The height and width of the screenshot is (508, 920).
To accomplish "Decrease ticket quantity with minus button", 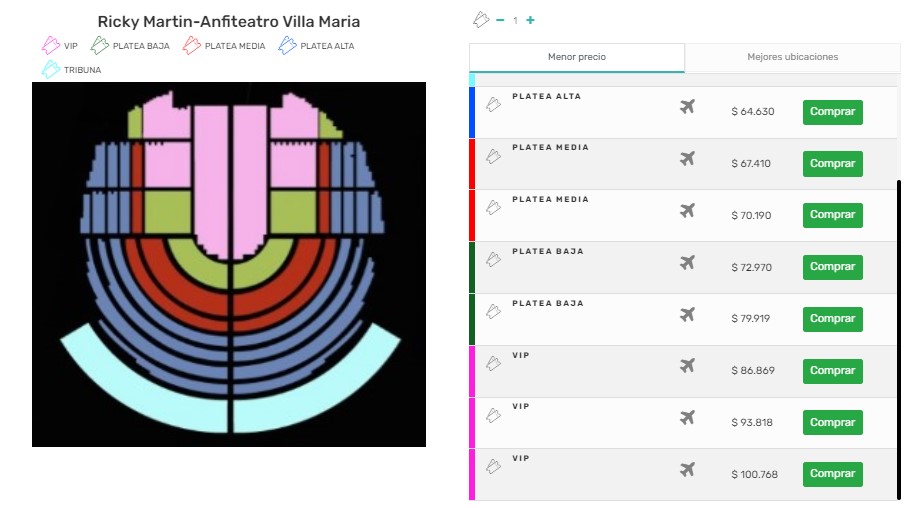I will click(x=500, y=20).
